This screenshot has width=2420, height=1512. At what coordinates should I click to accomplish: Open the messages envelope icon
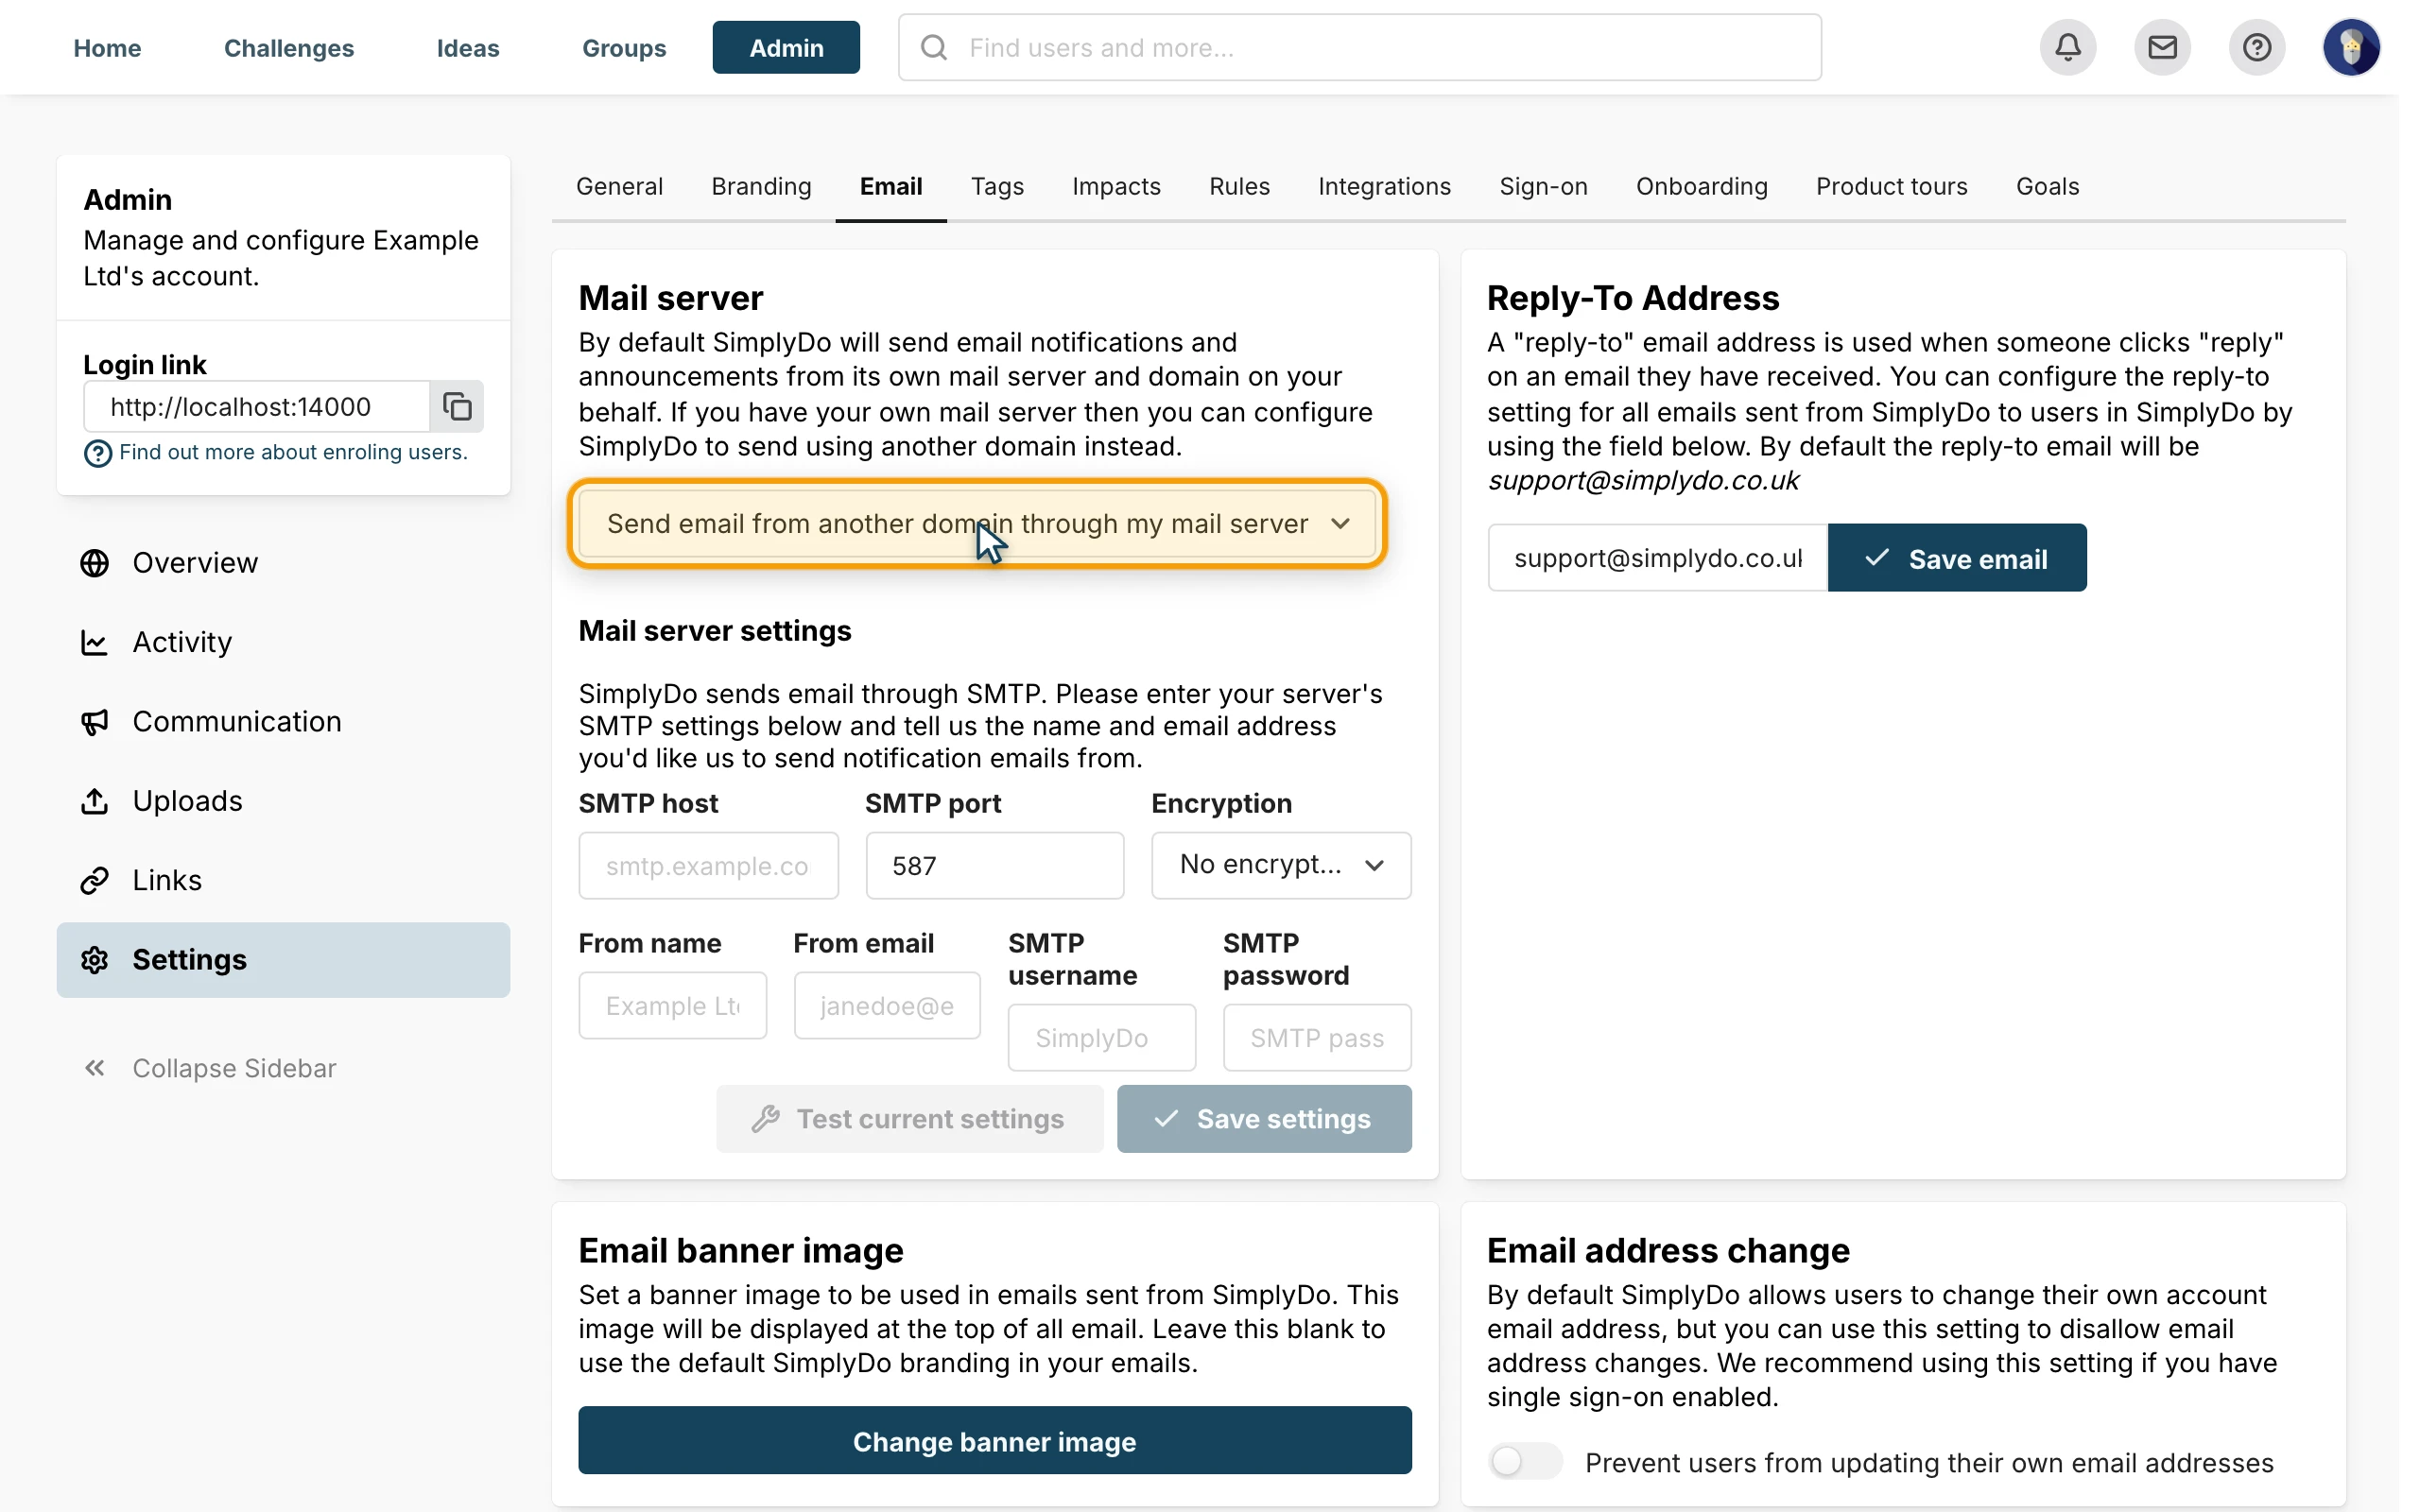pyautogui.click(x=2161, y=47)
